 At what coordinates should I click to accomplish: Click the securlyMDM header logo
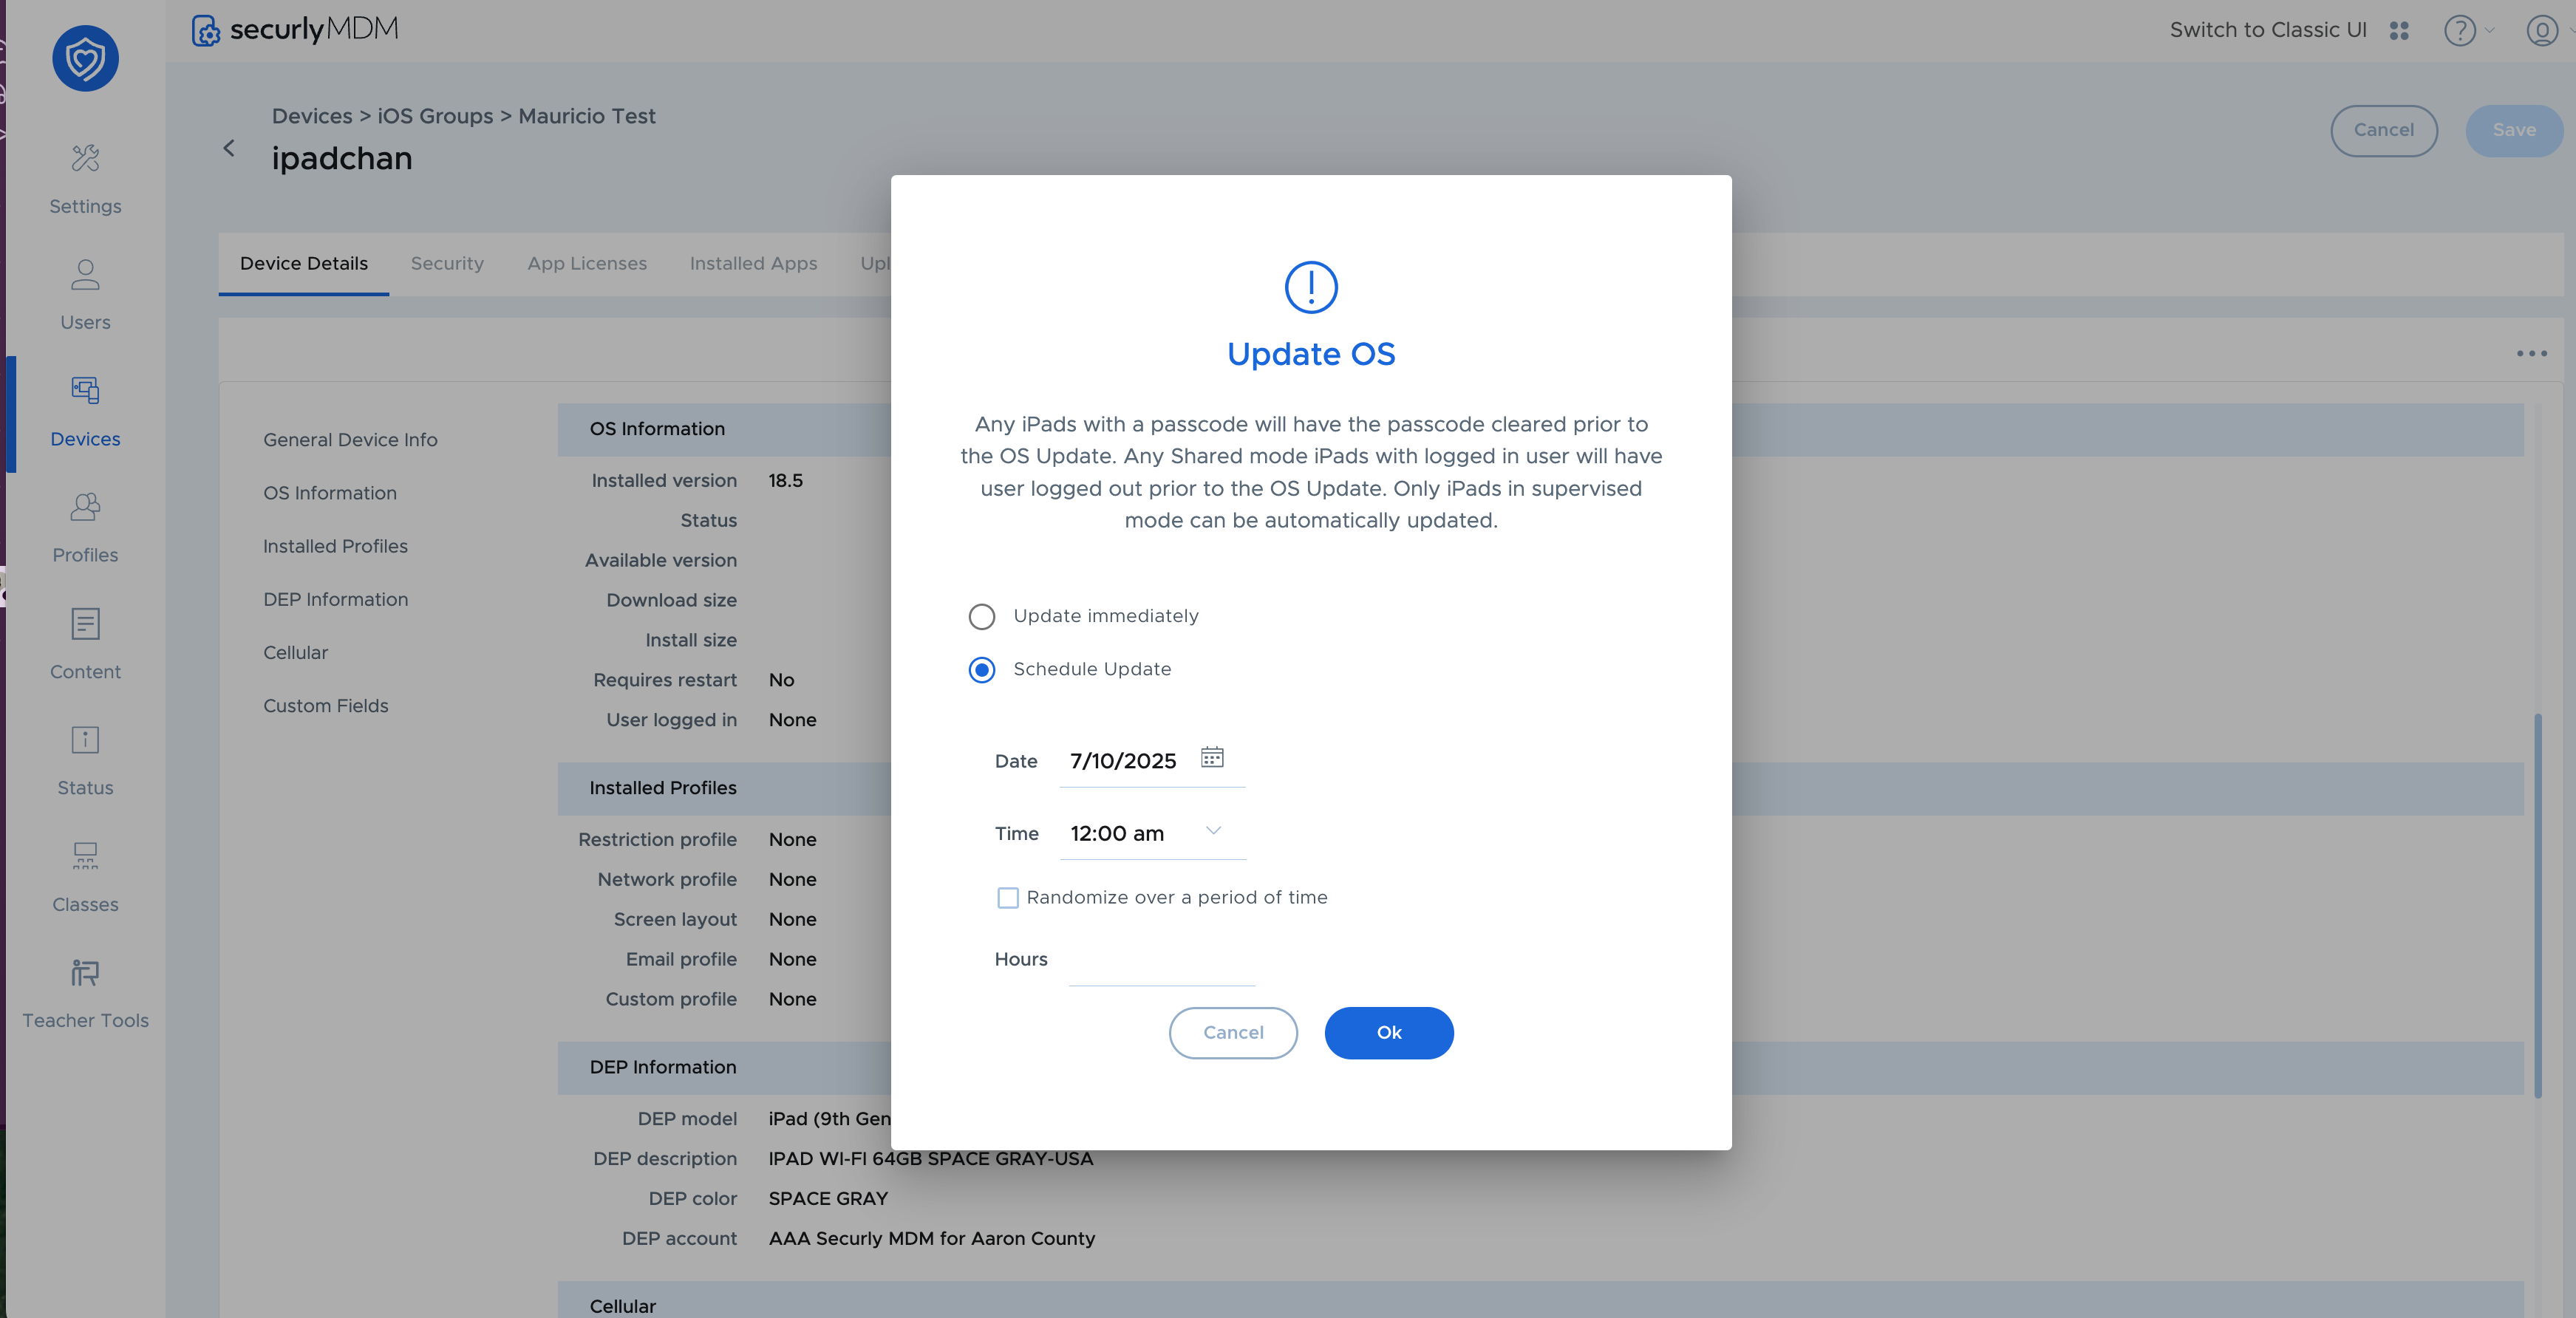pyautogui.click(x=295, y=30)
